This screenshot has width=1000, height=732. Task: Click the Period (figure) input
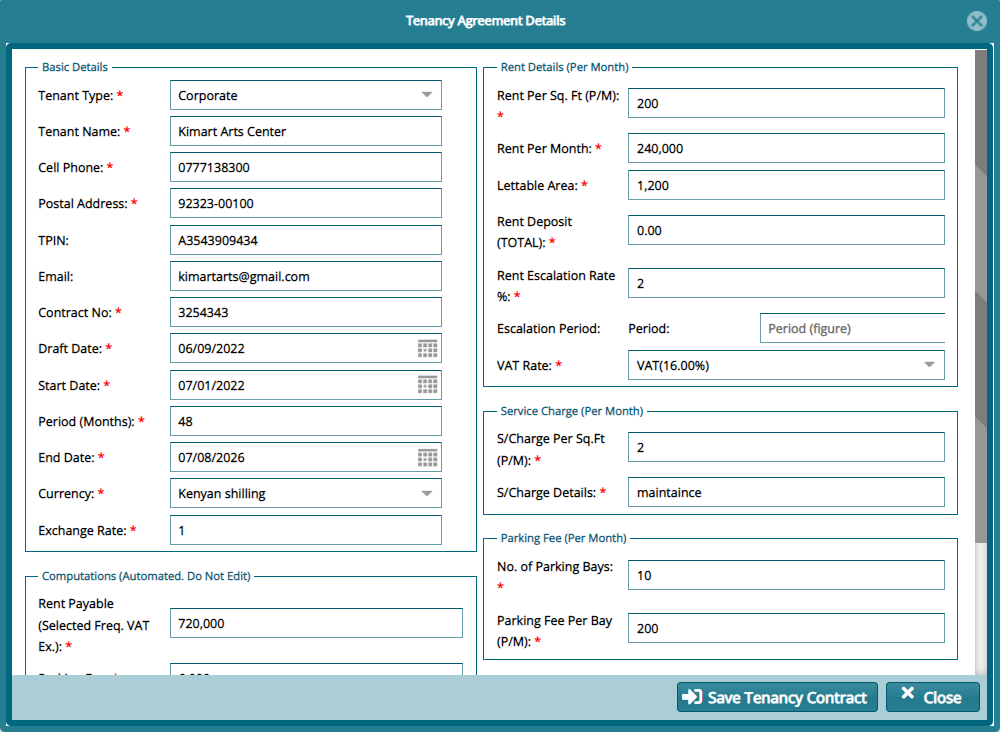pos(852,328)
